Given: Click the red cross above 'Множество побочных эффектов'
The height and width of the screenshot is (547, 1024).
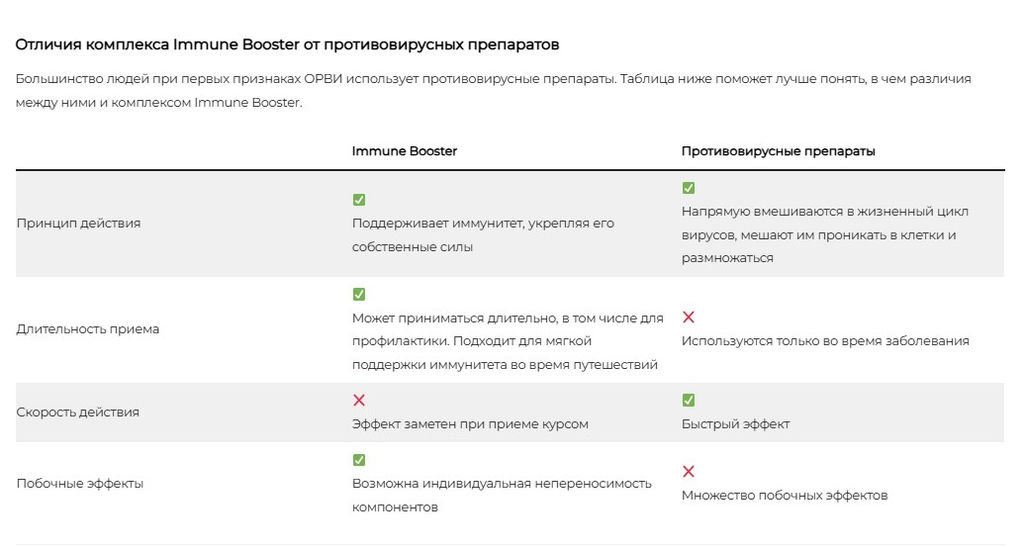Looking at the screenshot, I should coord(688,471).
